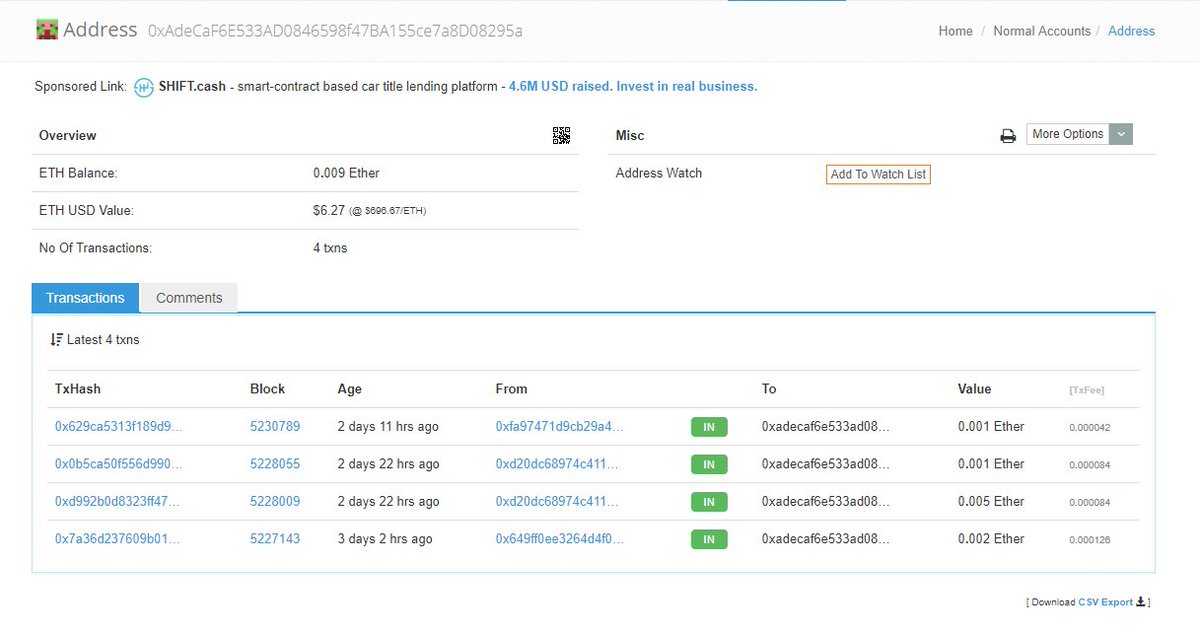Click the 'Latest 4 txns' label
The image size is (1200, 633).
103,340
